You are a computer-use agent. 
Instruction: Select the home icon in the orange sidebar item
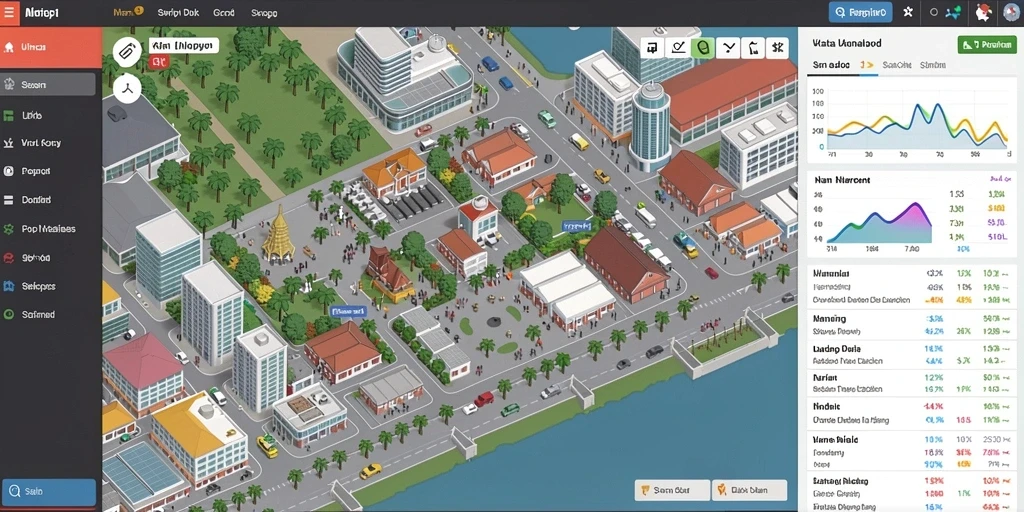click(x=8, y=47)
